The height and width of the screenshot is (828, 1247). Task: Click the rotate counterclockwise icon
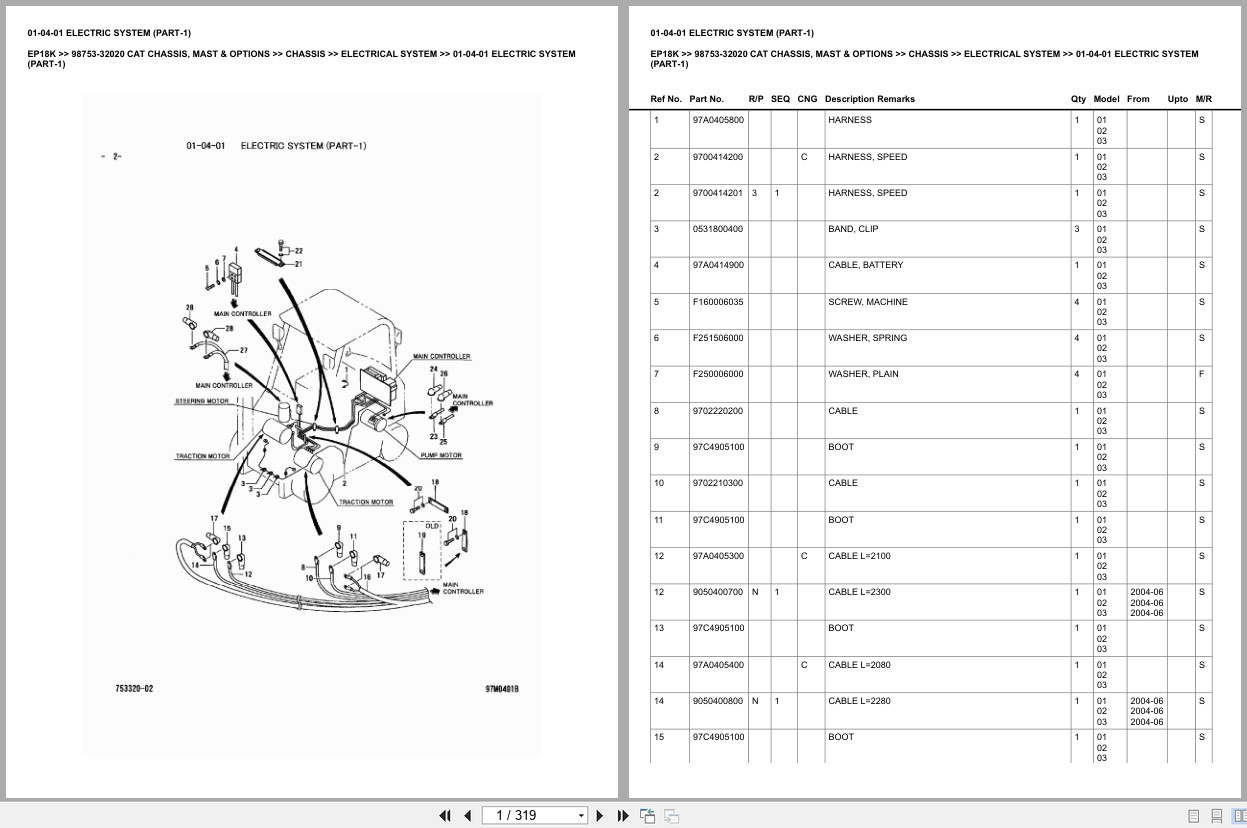pyautogui.click(x=647, y=815)
